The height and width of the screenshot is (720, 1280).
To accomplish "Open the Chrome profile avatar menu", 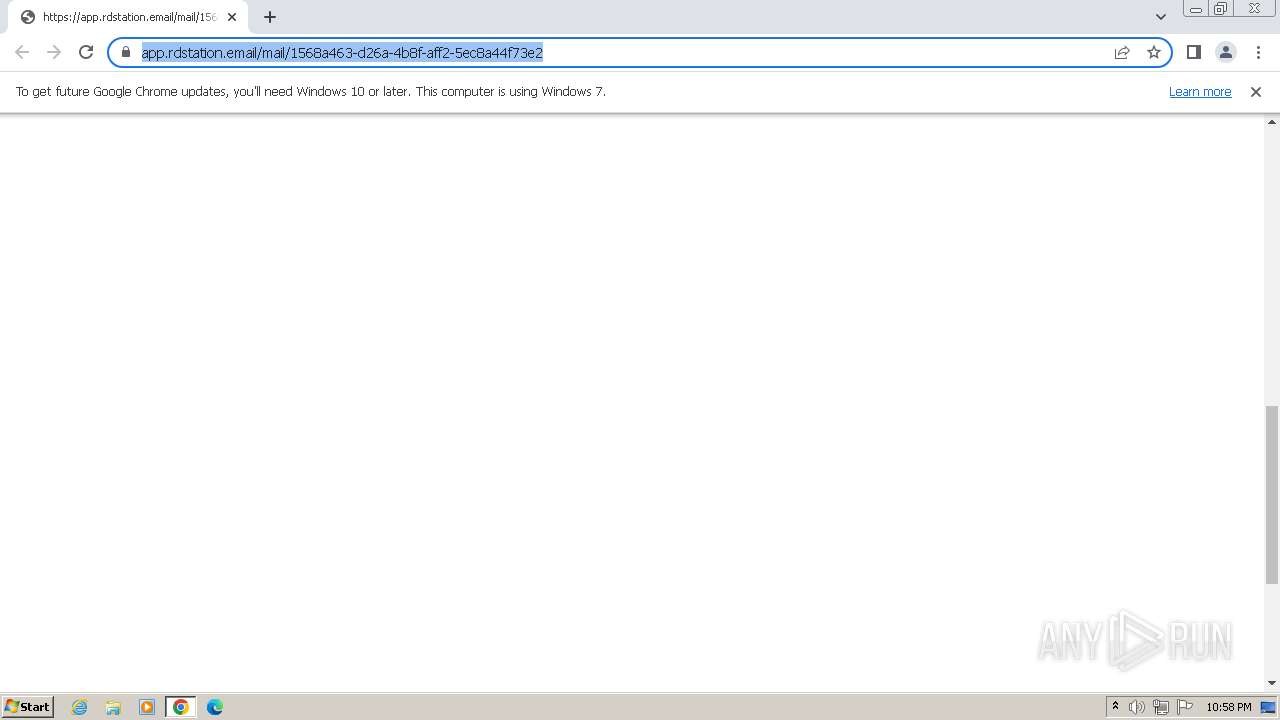I will pyautogui.click(x=1226, y=52).
